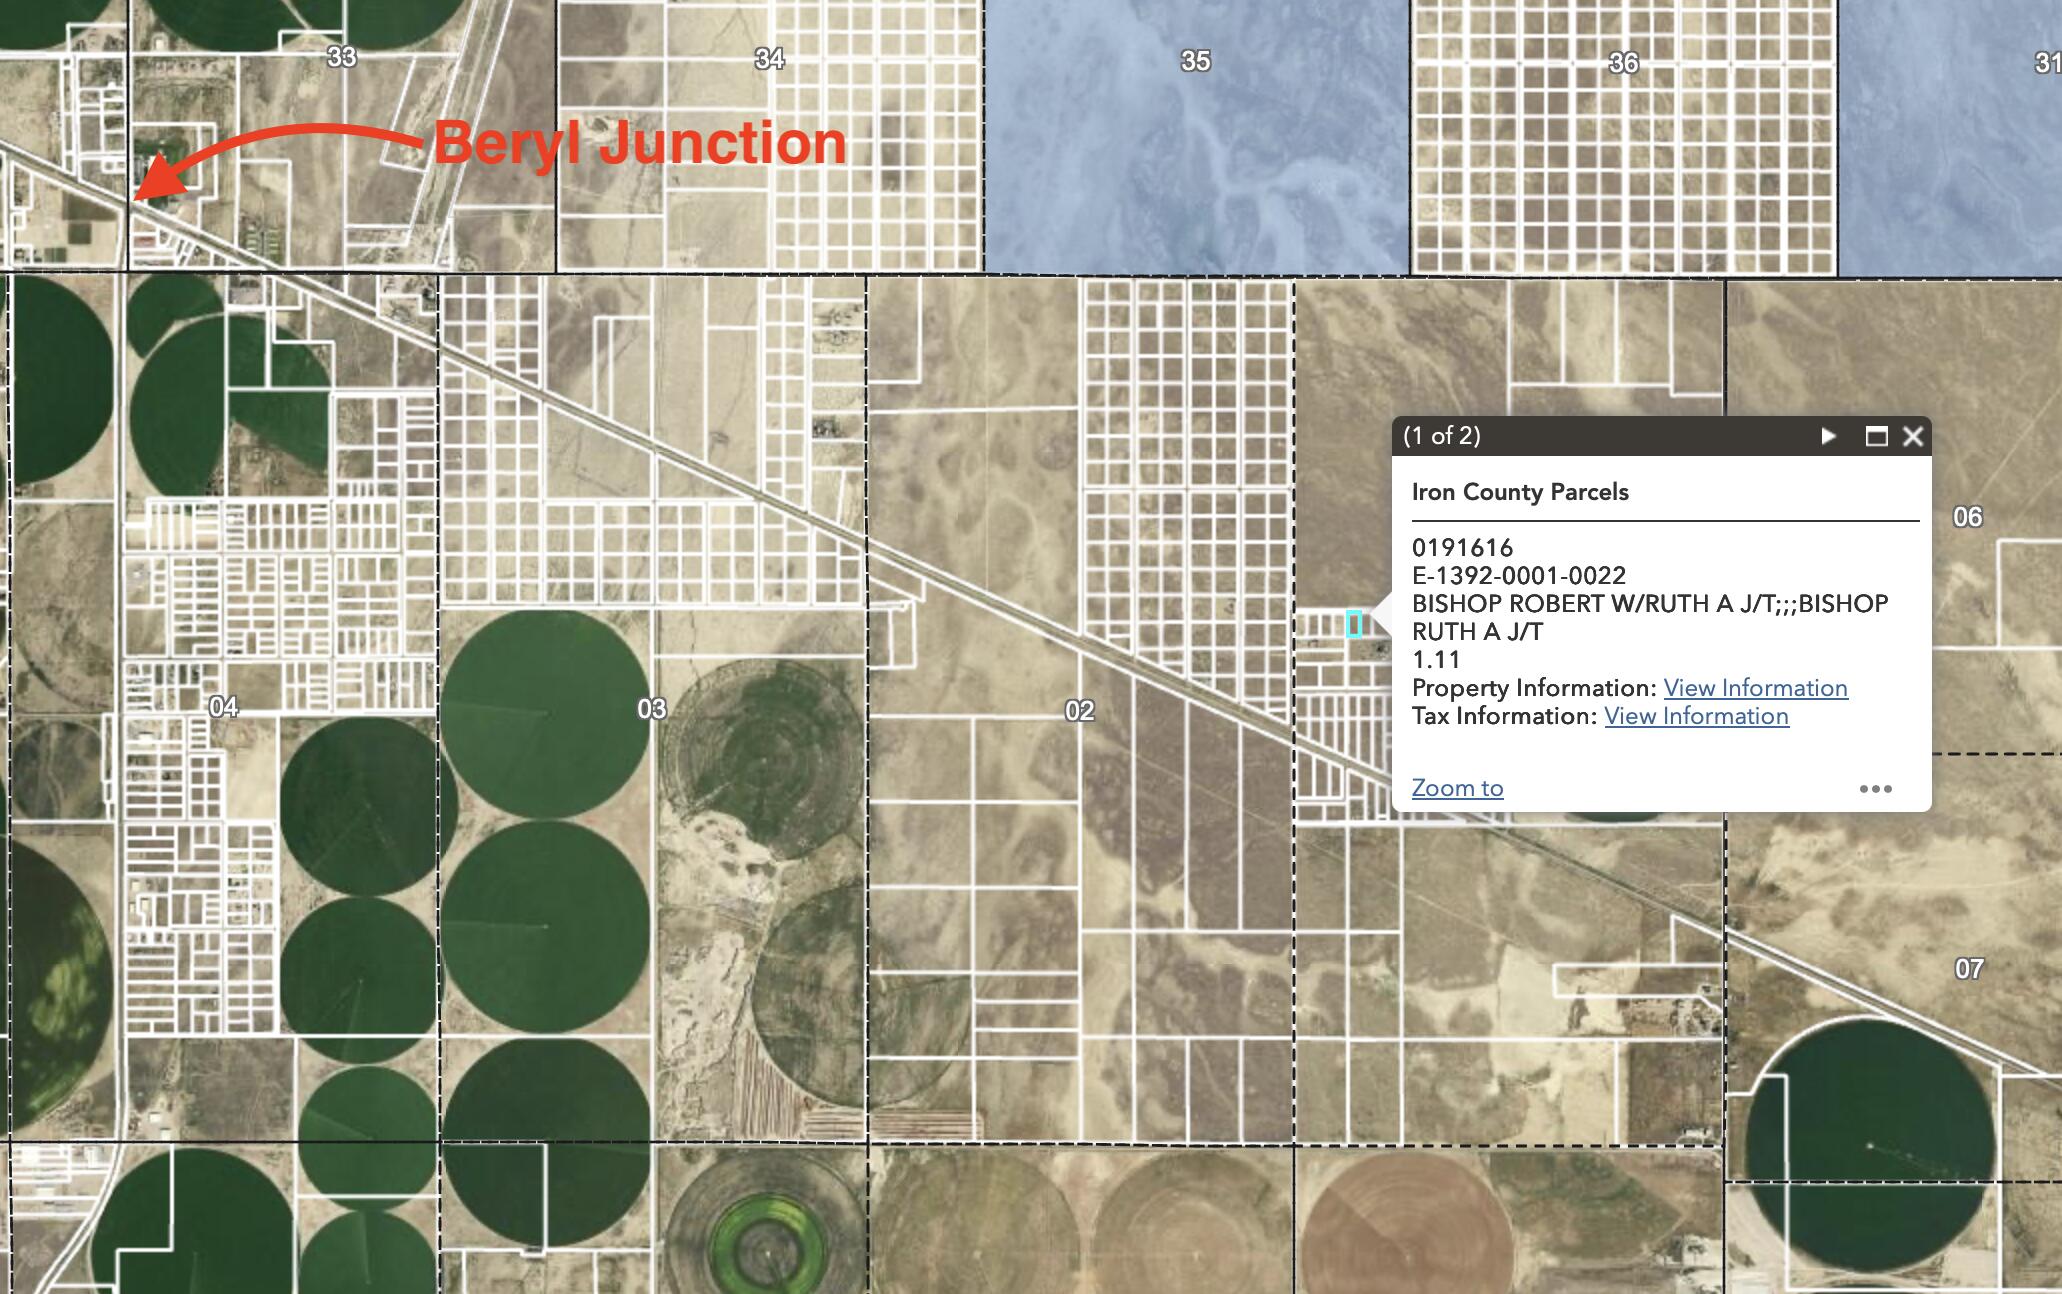
Task: Open Tax Information View Information link
Action: 1696,716
